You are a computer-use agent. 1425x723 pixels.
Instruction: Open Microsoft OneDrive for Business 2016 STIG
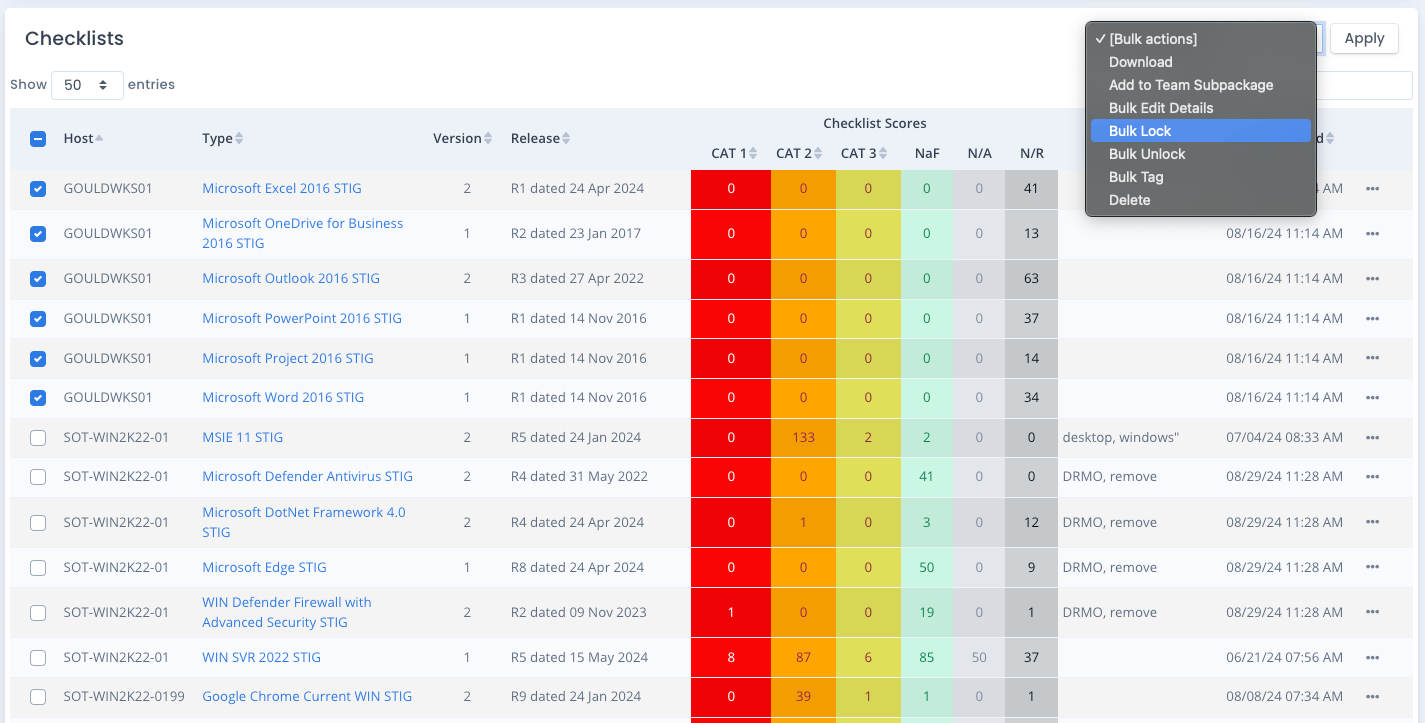[303, 233]
